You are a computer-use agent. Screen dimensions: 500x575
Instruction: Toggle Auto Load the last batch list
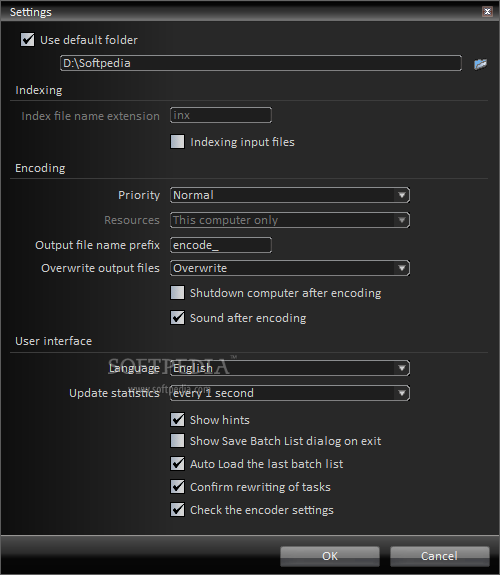coord(178,464)
